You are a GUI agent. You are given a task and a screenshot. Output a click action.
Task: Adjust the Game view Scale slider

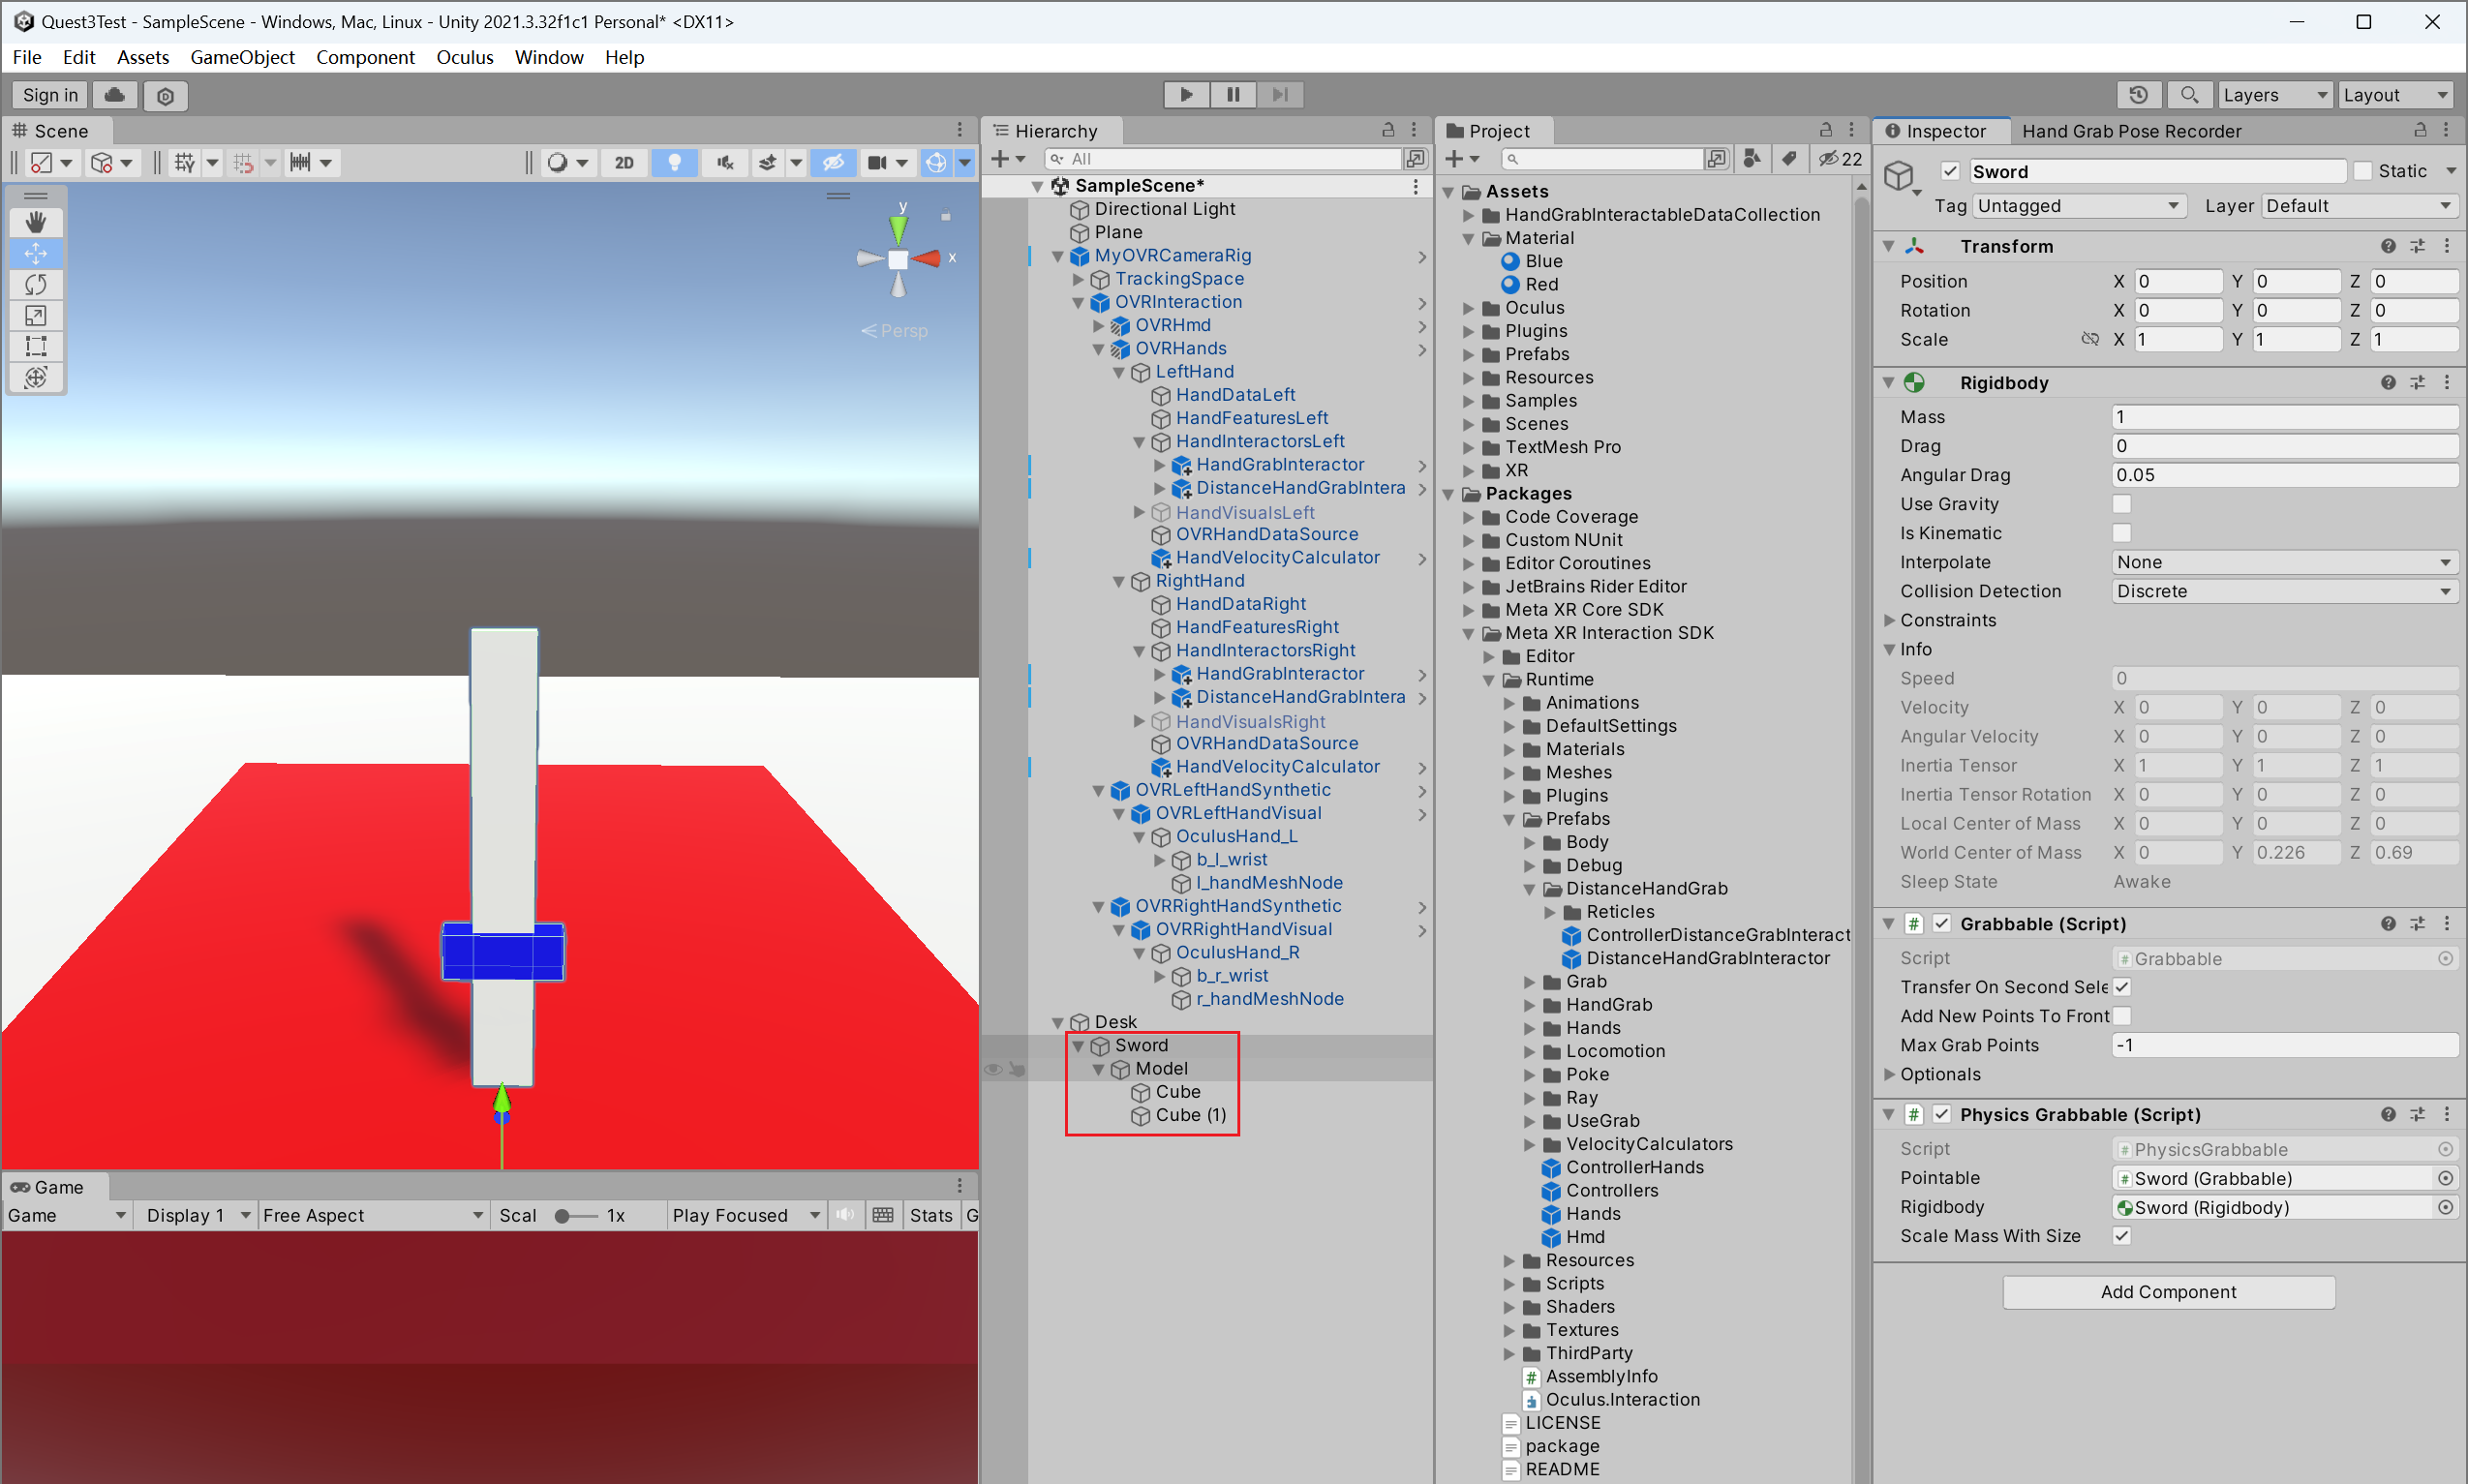pyautogui.click(x=577, y=1216)
